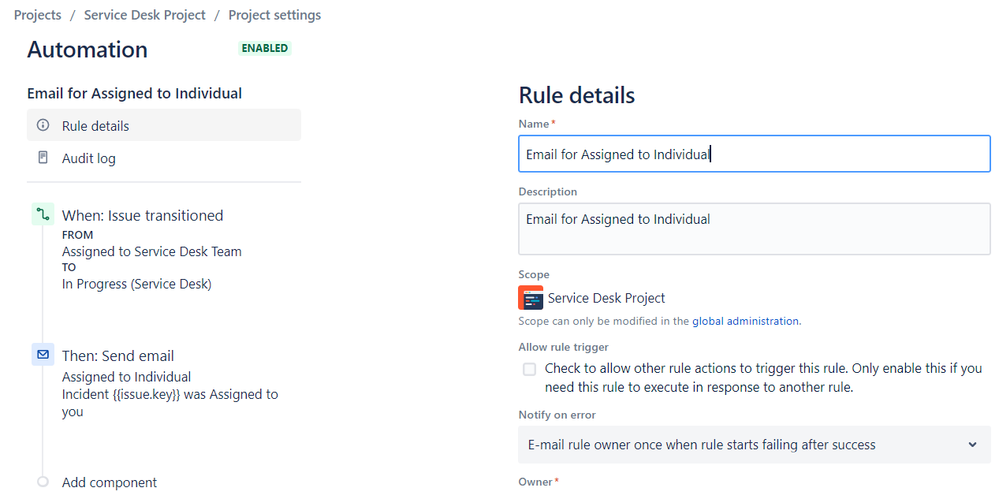Click the ENABLED status badge
Image resolution: width=999 pixels, height=491 pixels.
[265, 48]
